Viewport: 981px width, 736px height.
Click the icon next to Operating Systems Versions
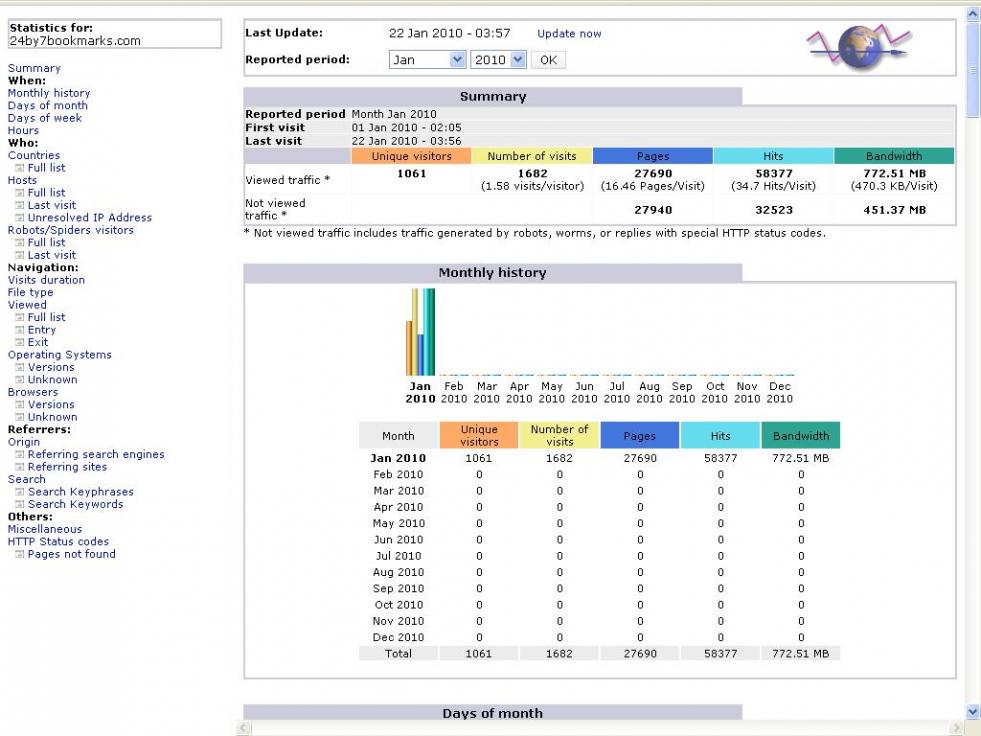[20, 368]
